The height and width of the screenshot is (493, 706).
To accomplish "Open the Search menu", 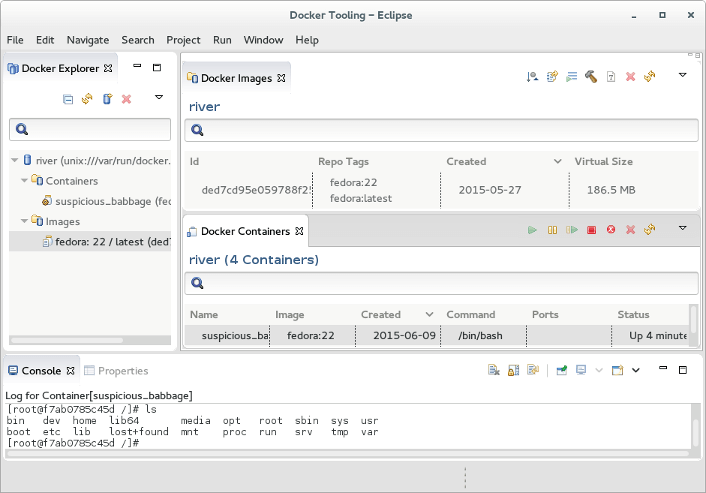I will click(138, 40).
